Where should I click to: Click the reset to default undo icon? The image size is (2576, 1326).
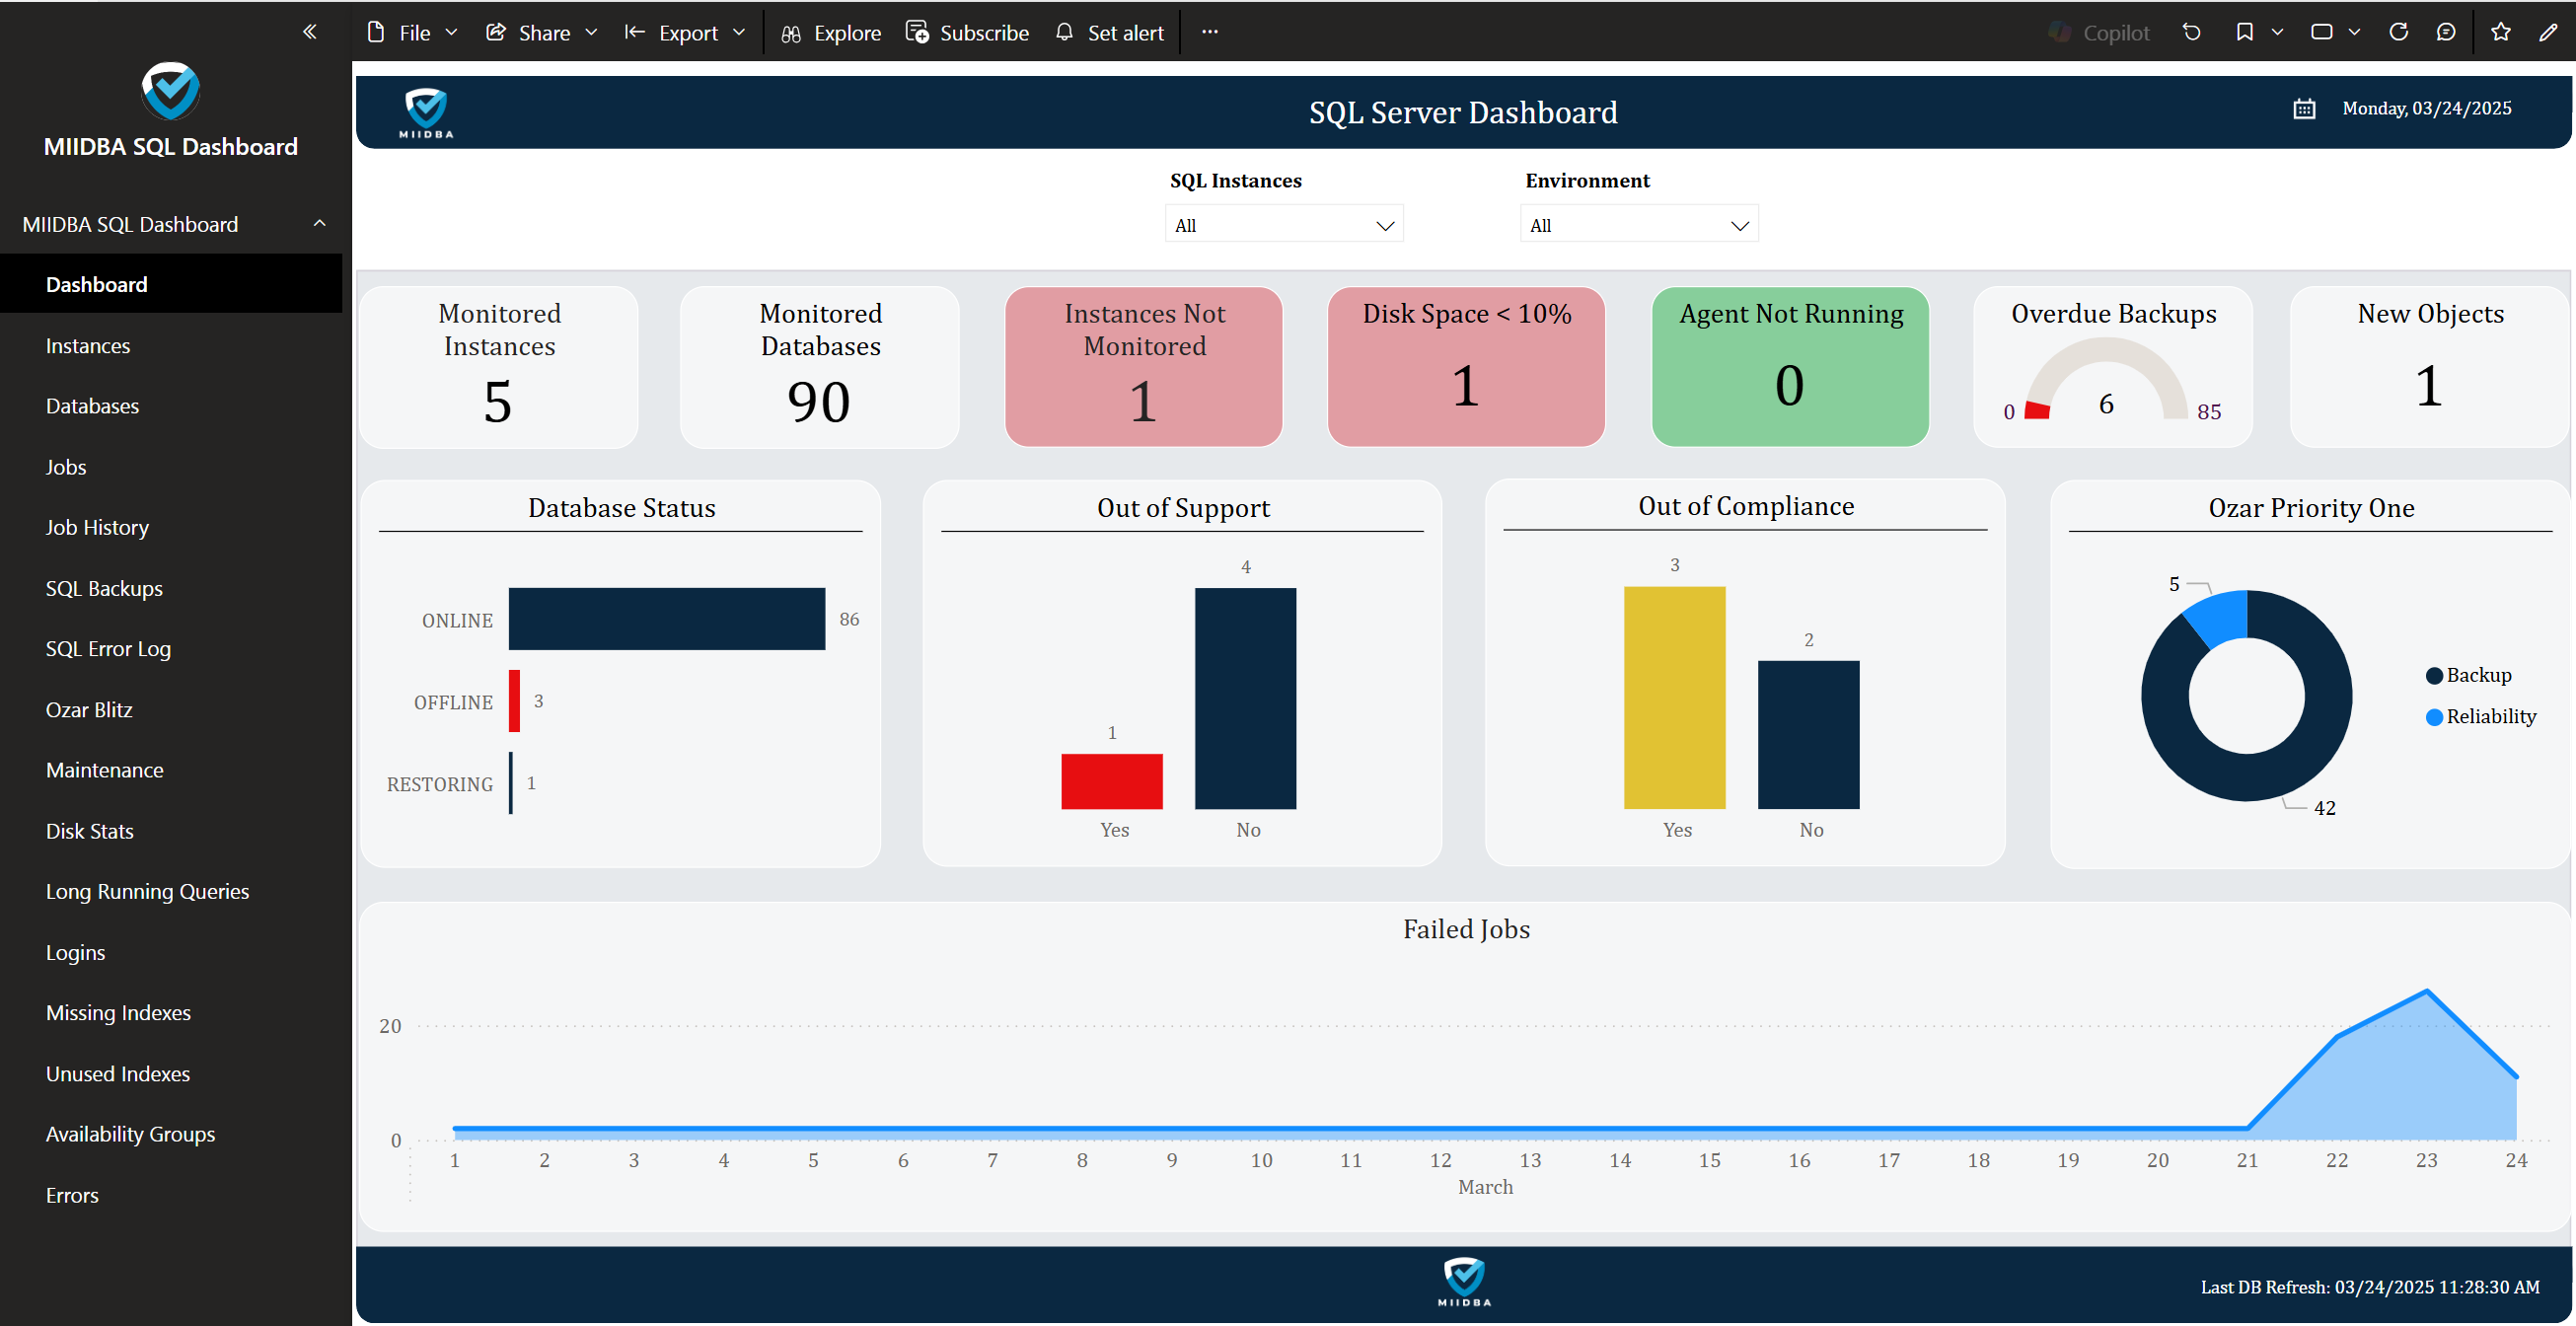(x=2192, y=32)
